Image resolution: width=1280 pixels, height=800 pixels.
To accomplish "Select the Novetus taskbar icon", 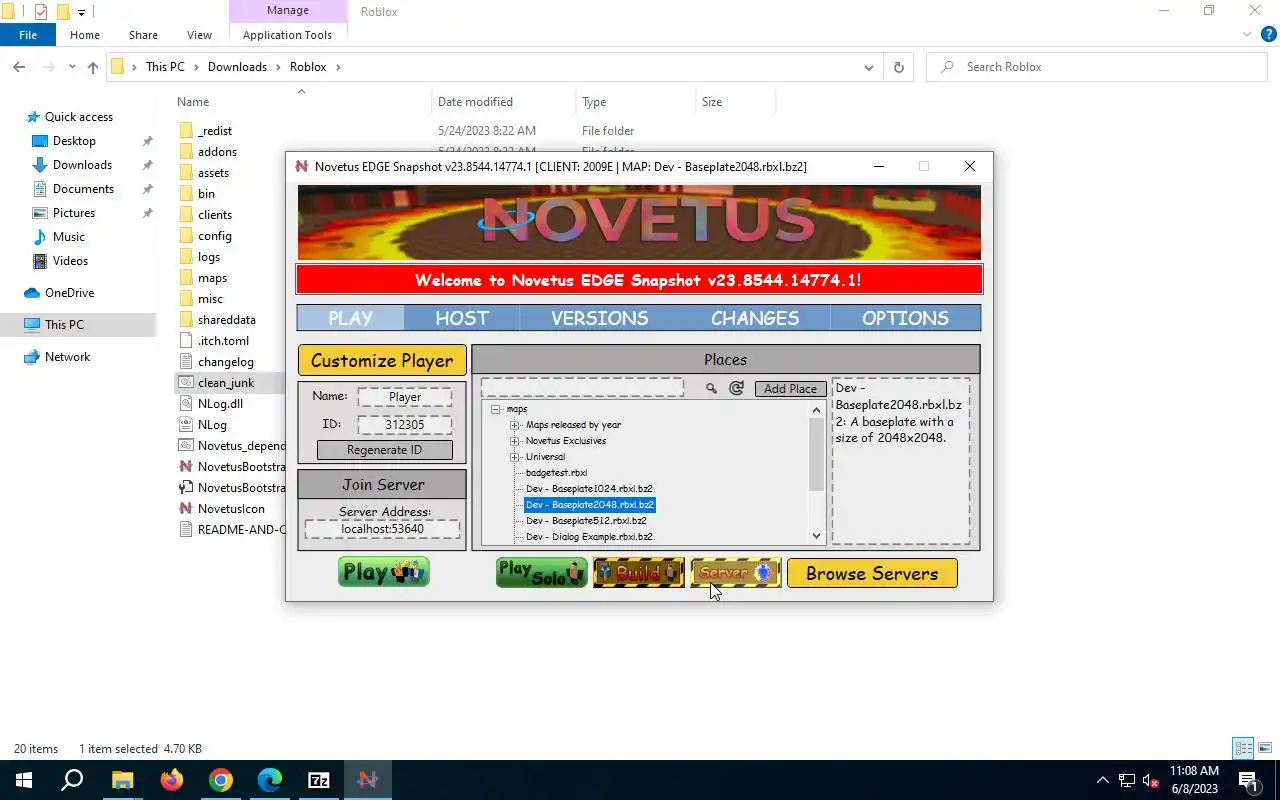I will coord(367,780).
